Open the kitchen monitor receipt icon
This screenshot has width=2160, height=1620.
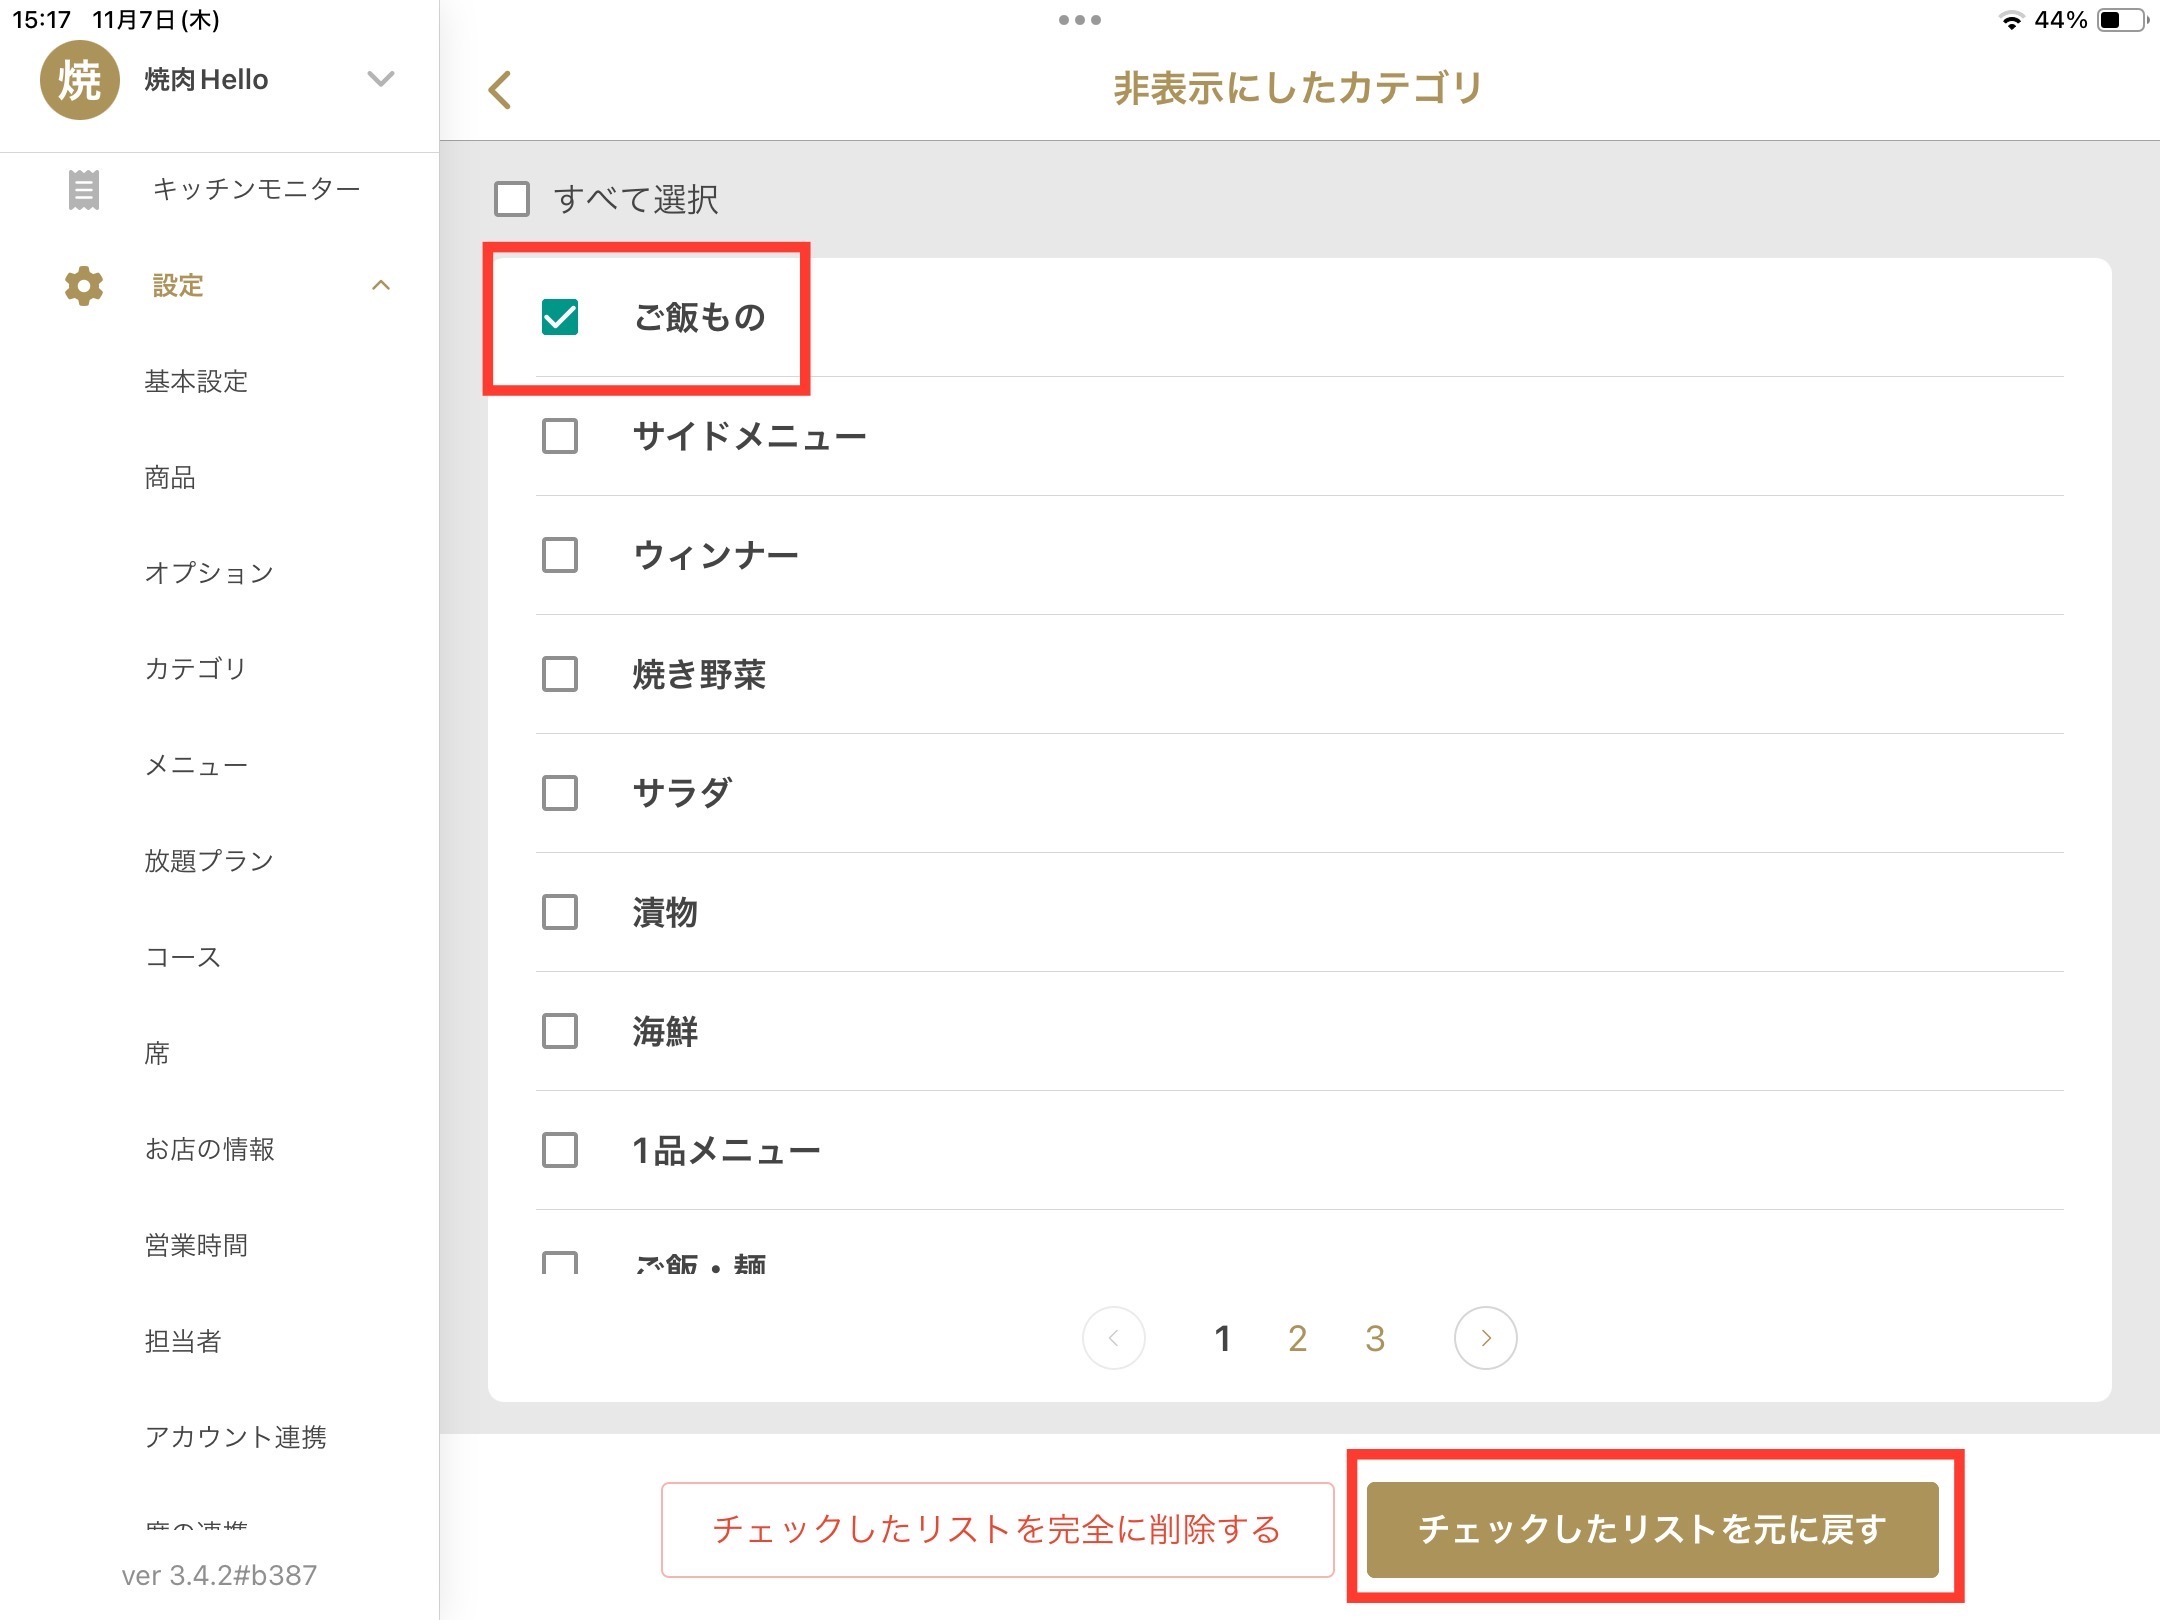click(x=84, y=189)
